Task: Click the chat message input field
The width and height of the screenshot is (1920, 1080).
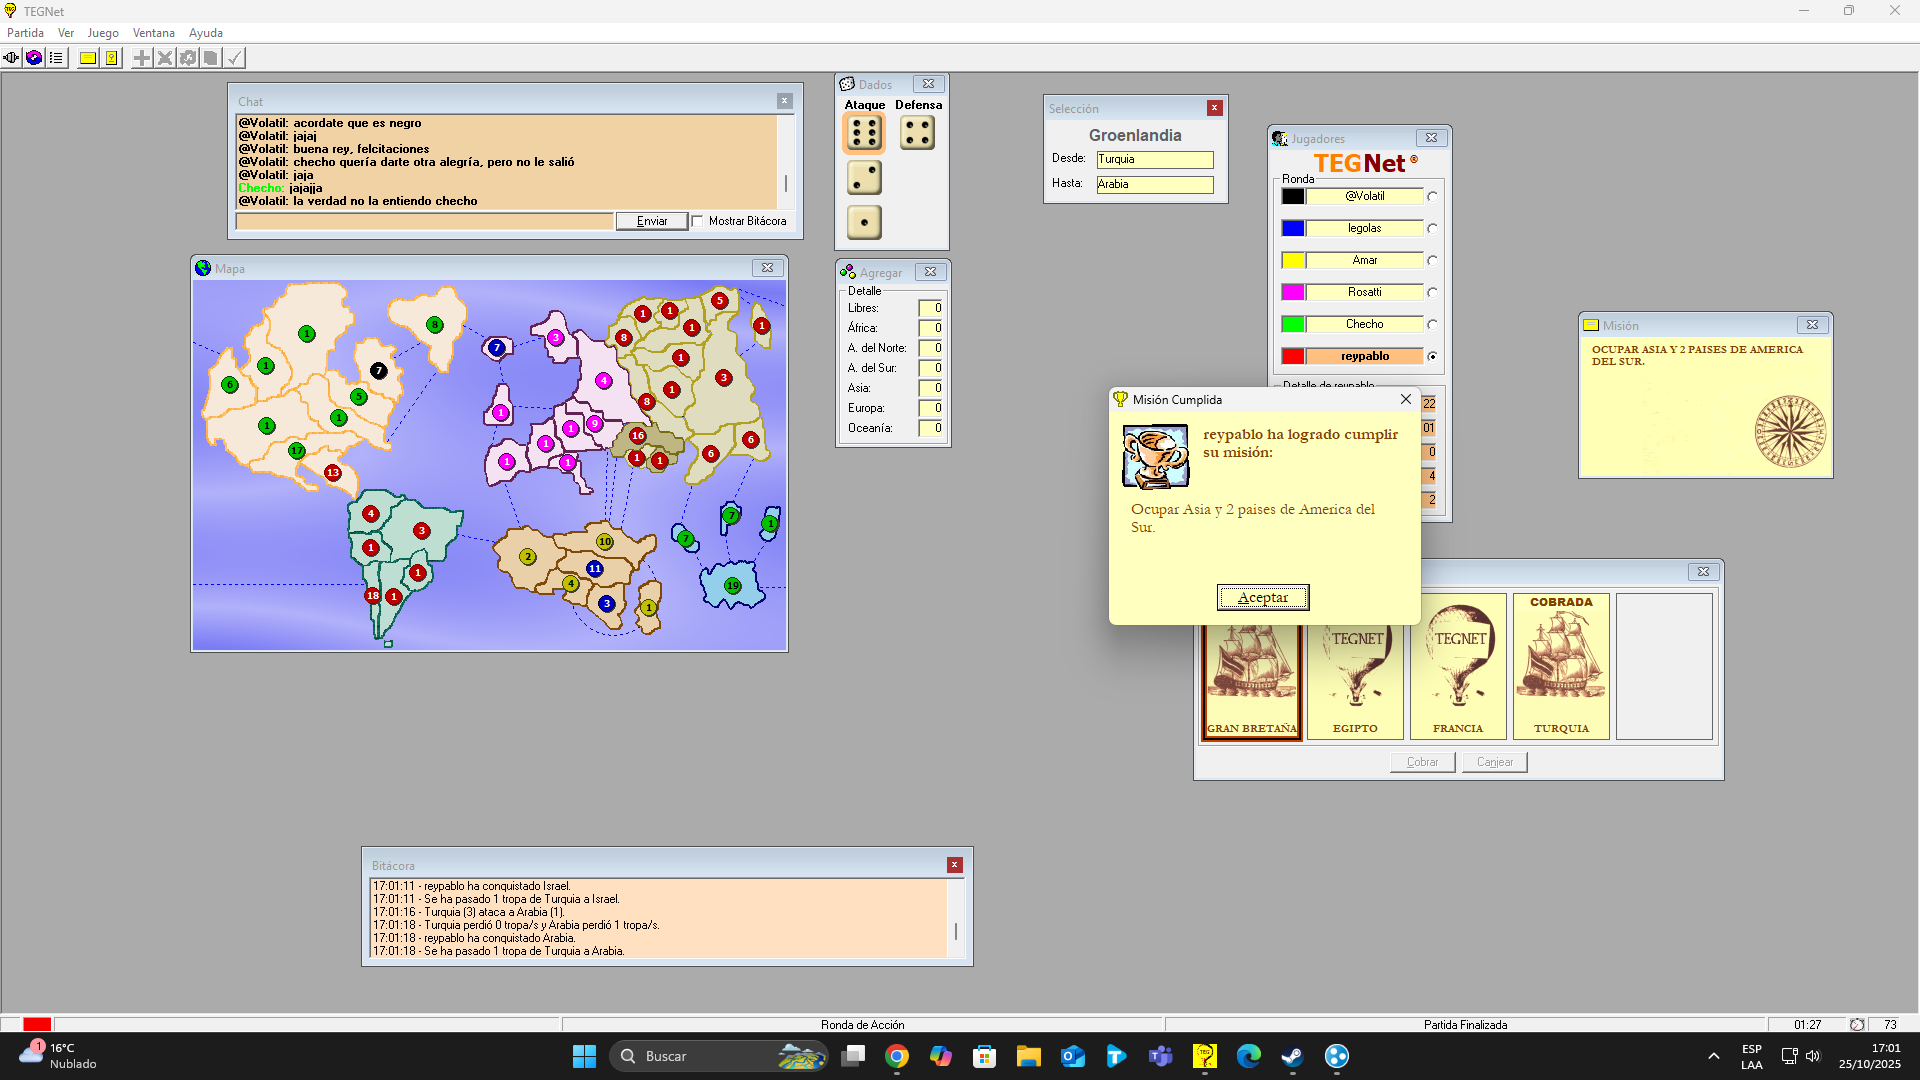Action: click(425, 221)
